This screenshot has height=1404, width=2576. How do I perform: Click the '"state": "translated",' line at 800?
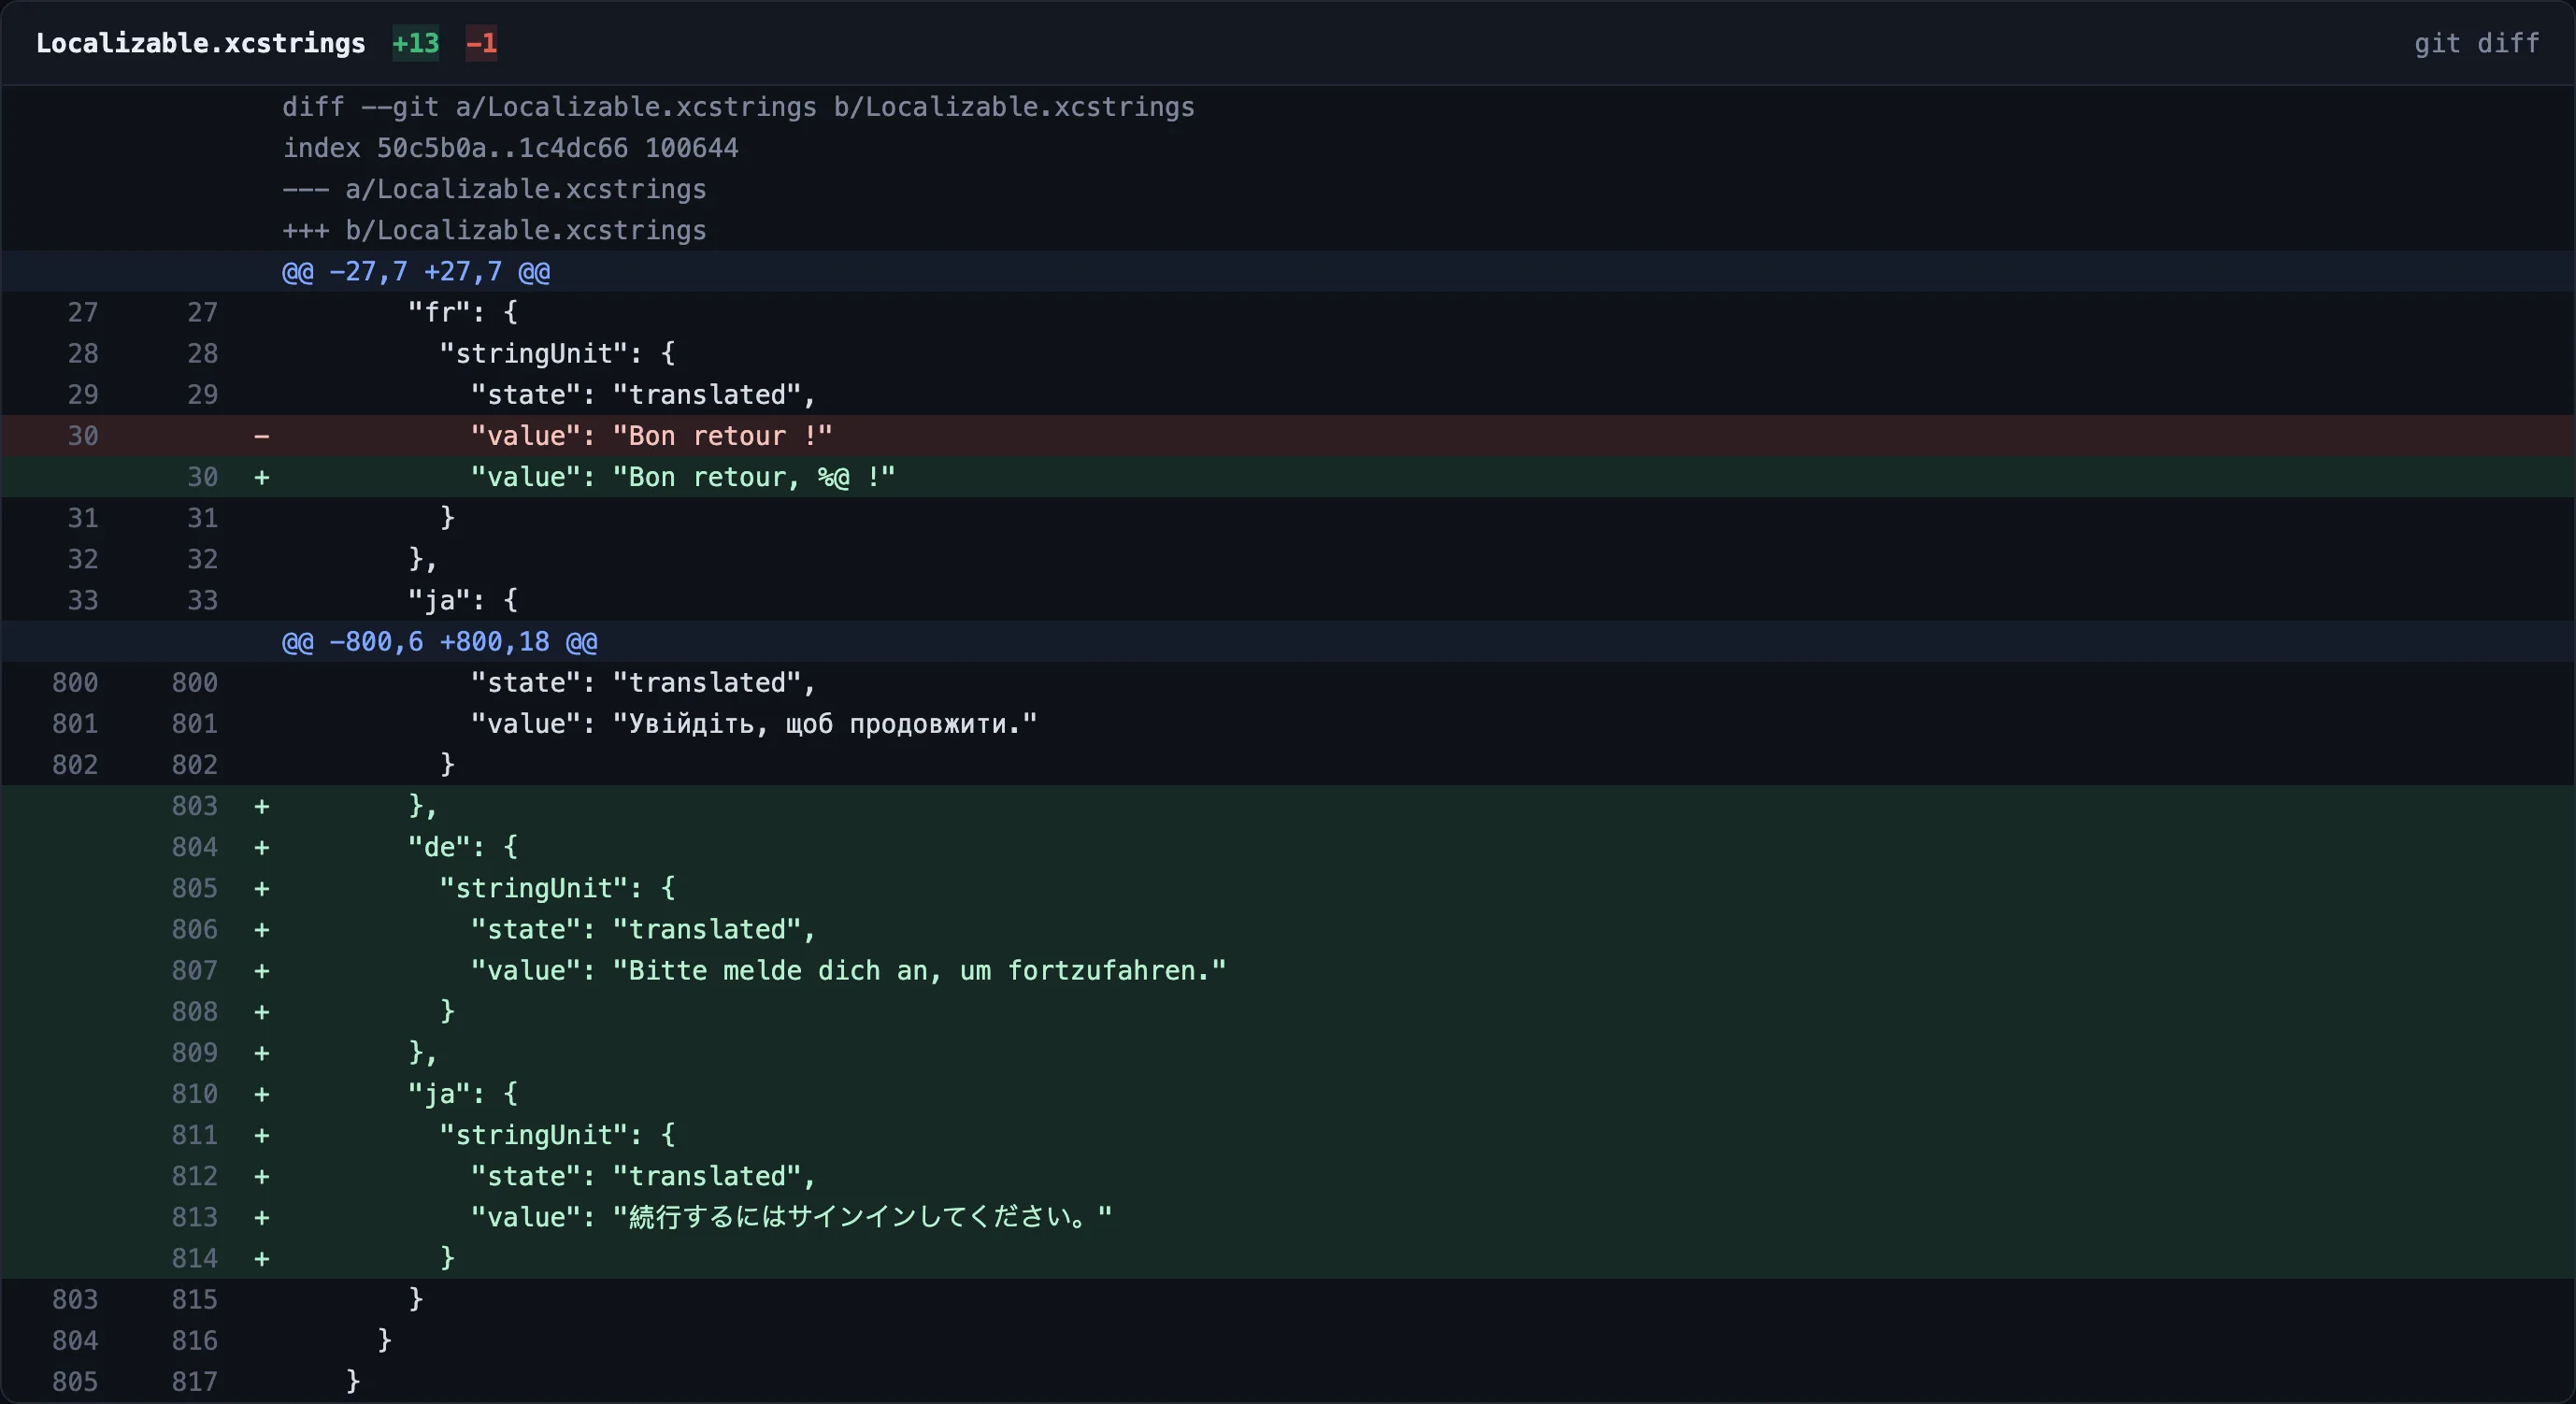click(1288, 682)
